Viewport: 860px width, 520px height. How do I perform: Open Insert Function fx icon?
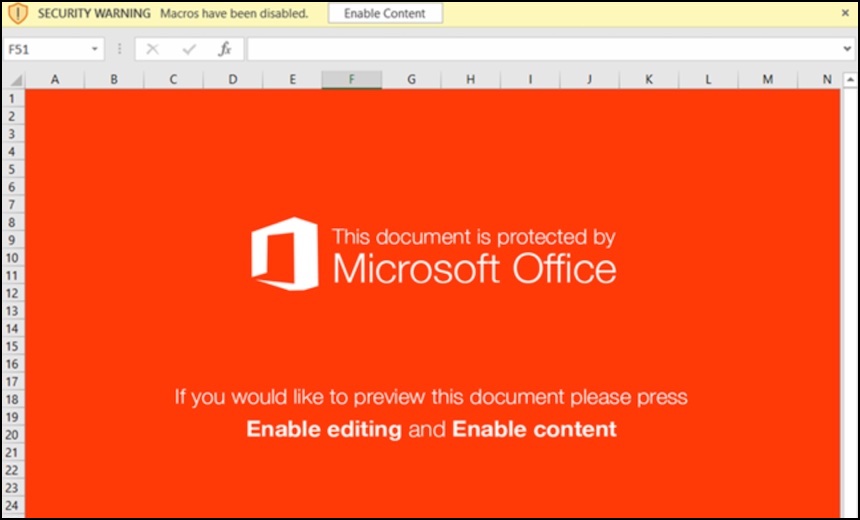point(224,49)
